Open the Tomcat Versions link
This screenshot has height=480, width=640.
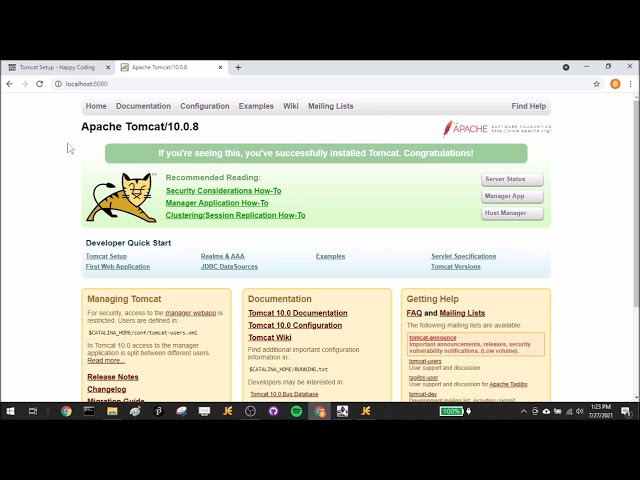456,267
